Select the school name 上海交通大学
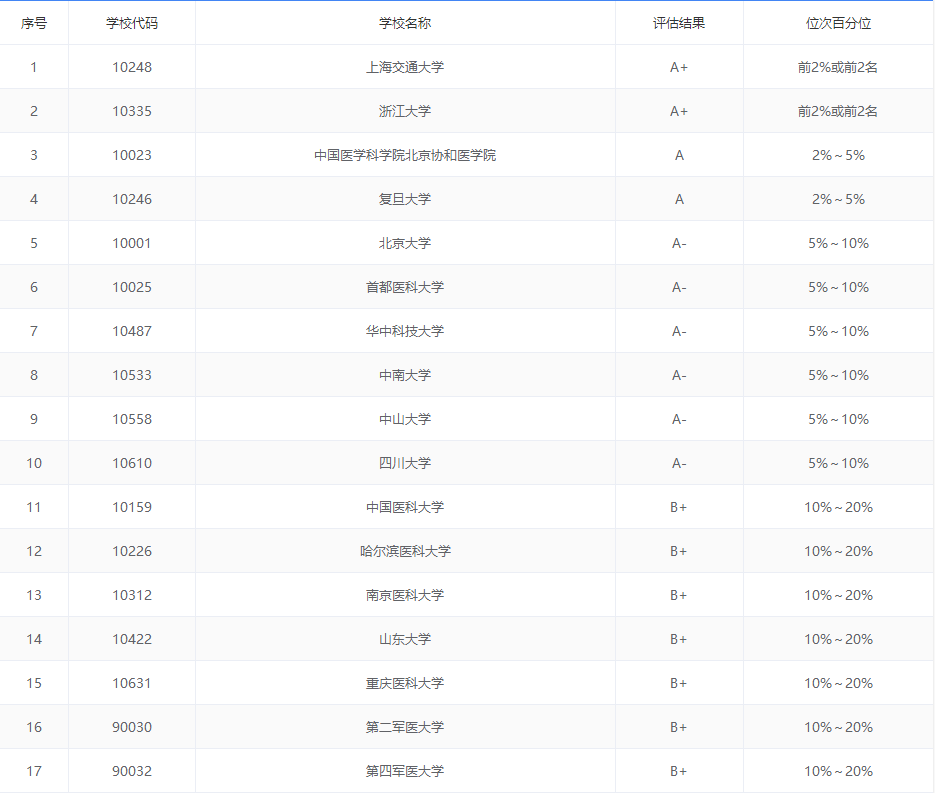The image size is (935, 793). pos(405,67)
